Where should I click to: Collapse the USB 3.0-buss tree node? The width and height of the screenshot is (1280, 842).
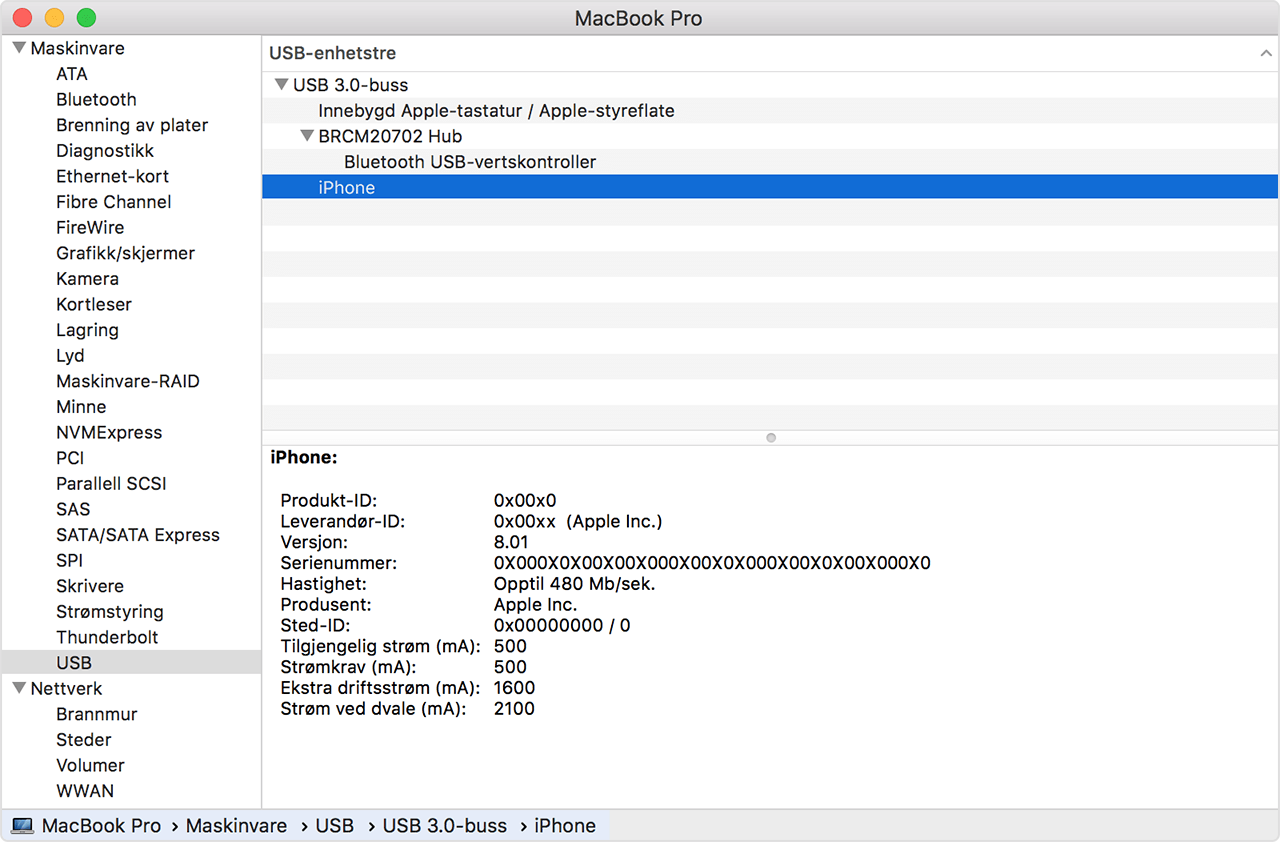[281, 85]
